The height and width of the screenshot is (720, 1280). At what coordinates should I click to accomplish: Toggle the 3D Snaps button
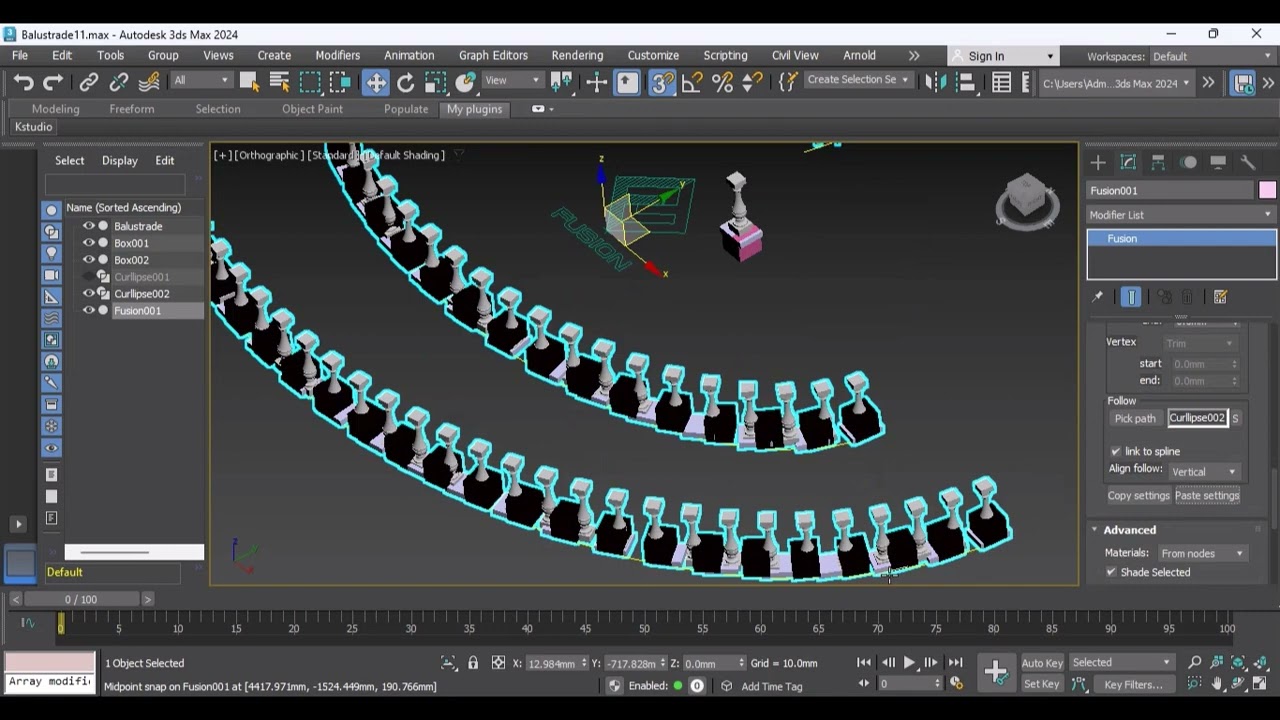[x=662, y=83]
